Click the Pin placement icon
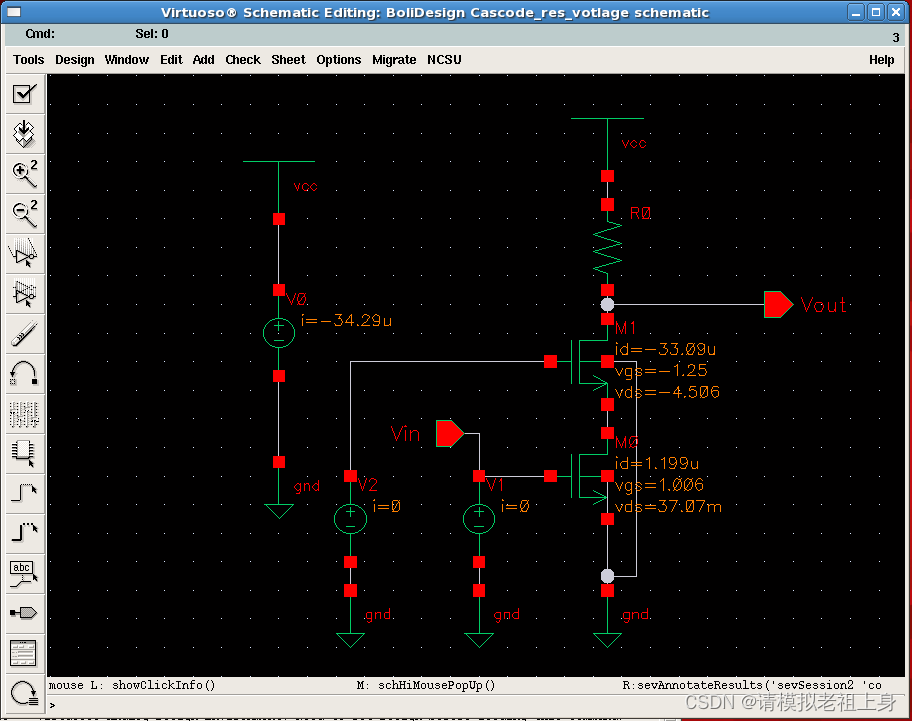The height and width of the screenshot is (721, 912). click(x=25, y=612)
